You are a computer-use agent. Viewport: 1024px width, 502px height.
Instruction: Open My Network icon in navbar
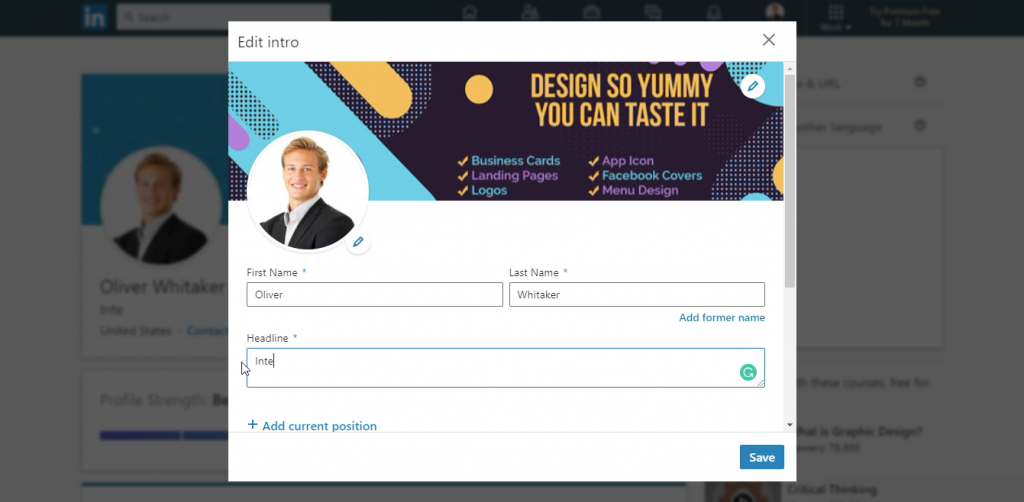(x=530, y=12)
